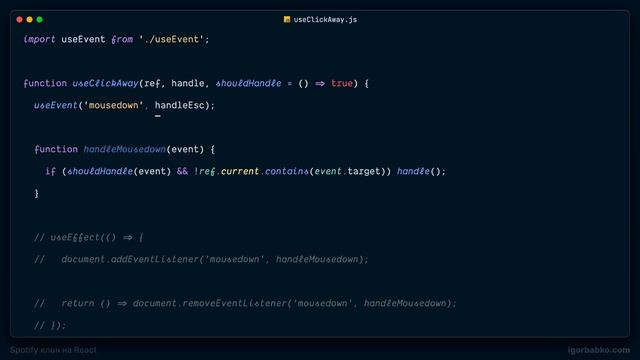Click the JS file icon in title

(287, 19)
